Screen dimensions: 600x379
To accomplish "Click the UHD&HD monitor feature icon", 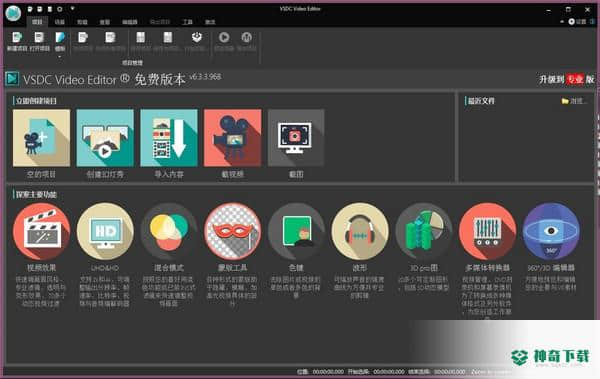I will [x=105, y=232].
